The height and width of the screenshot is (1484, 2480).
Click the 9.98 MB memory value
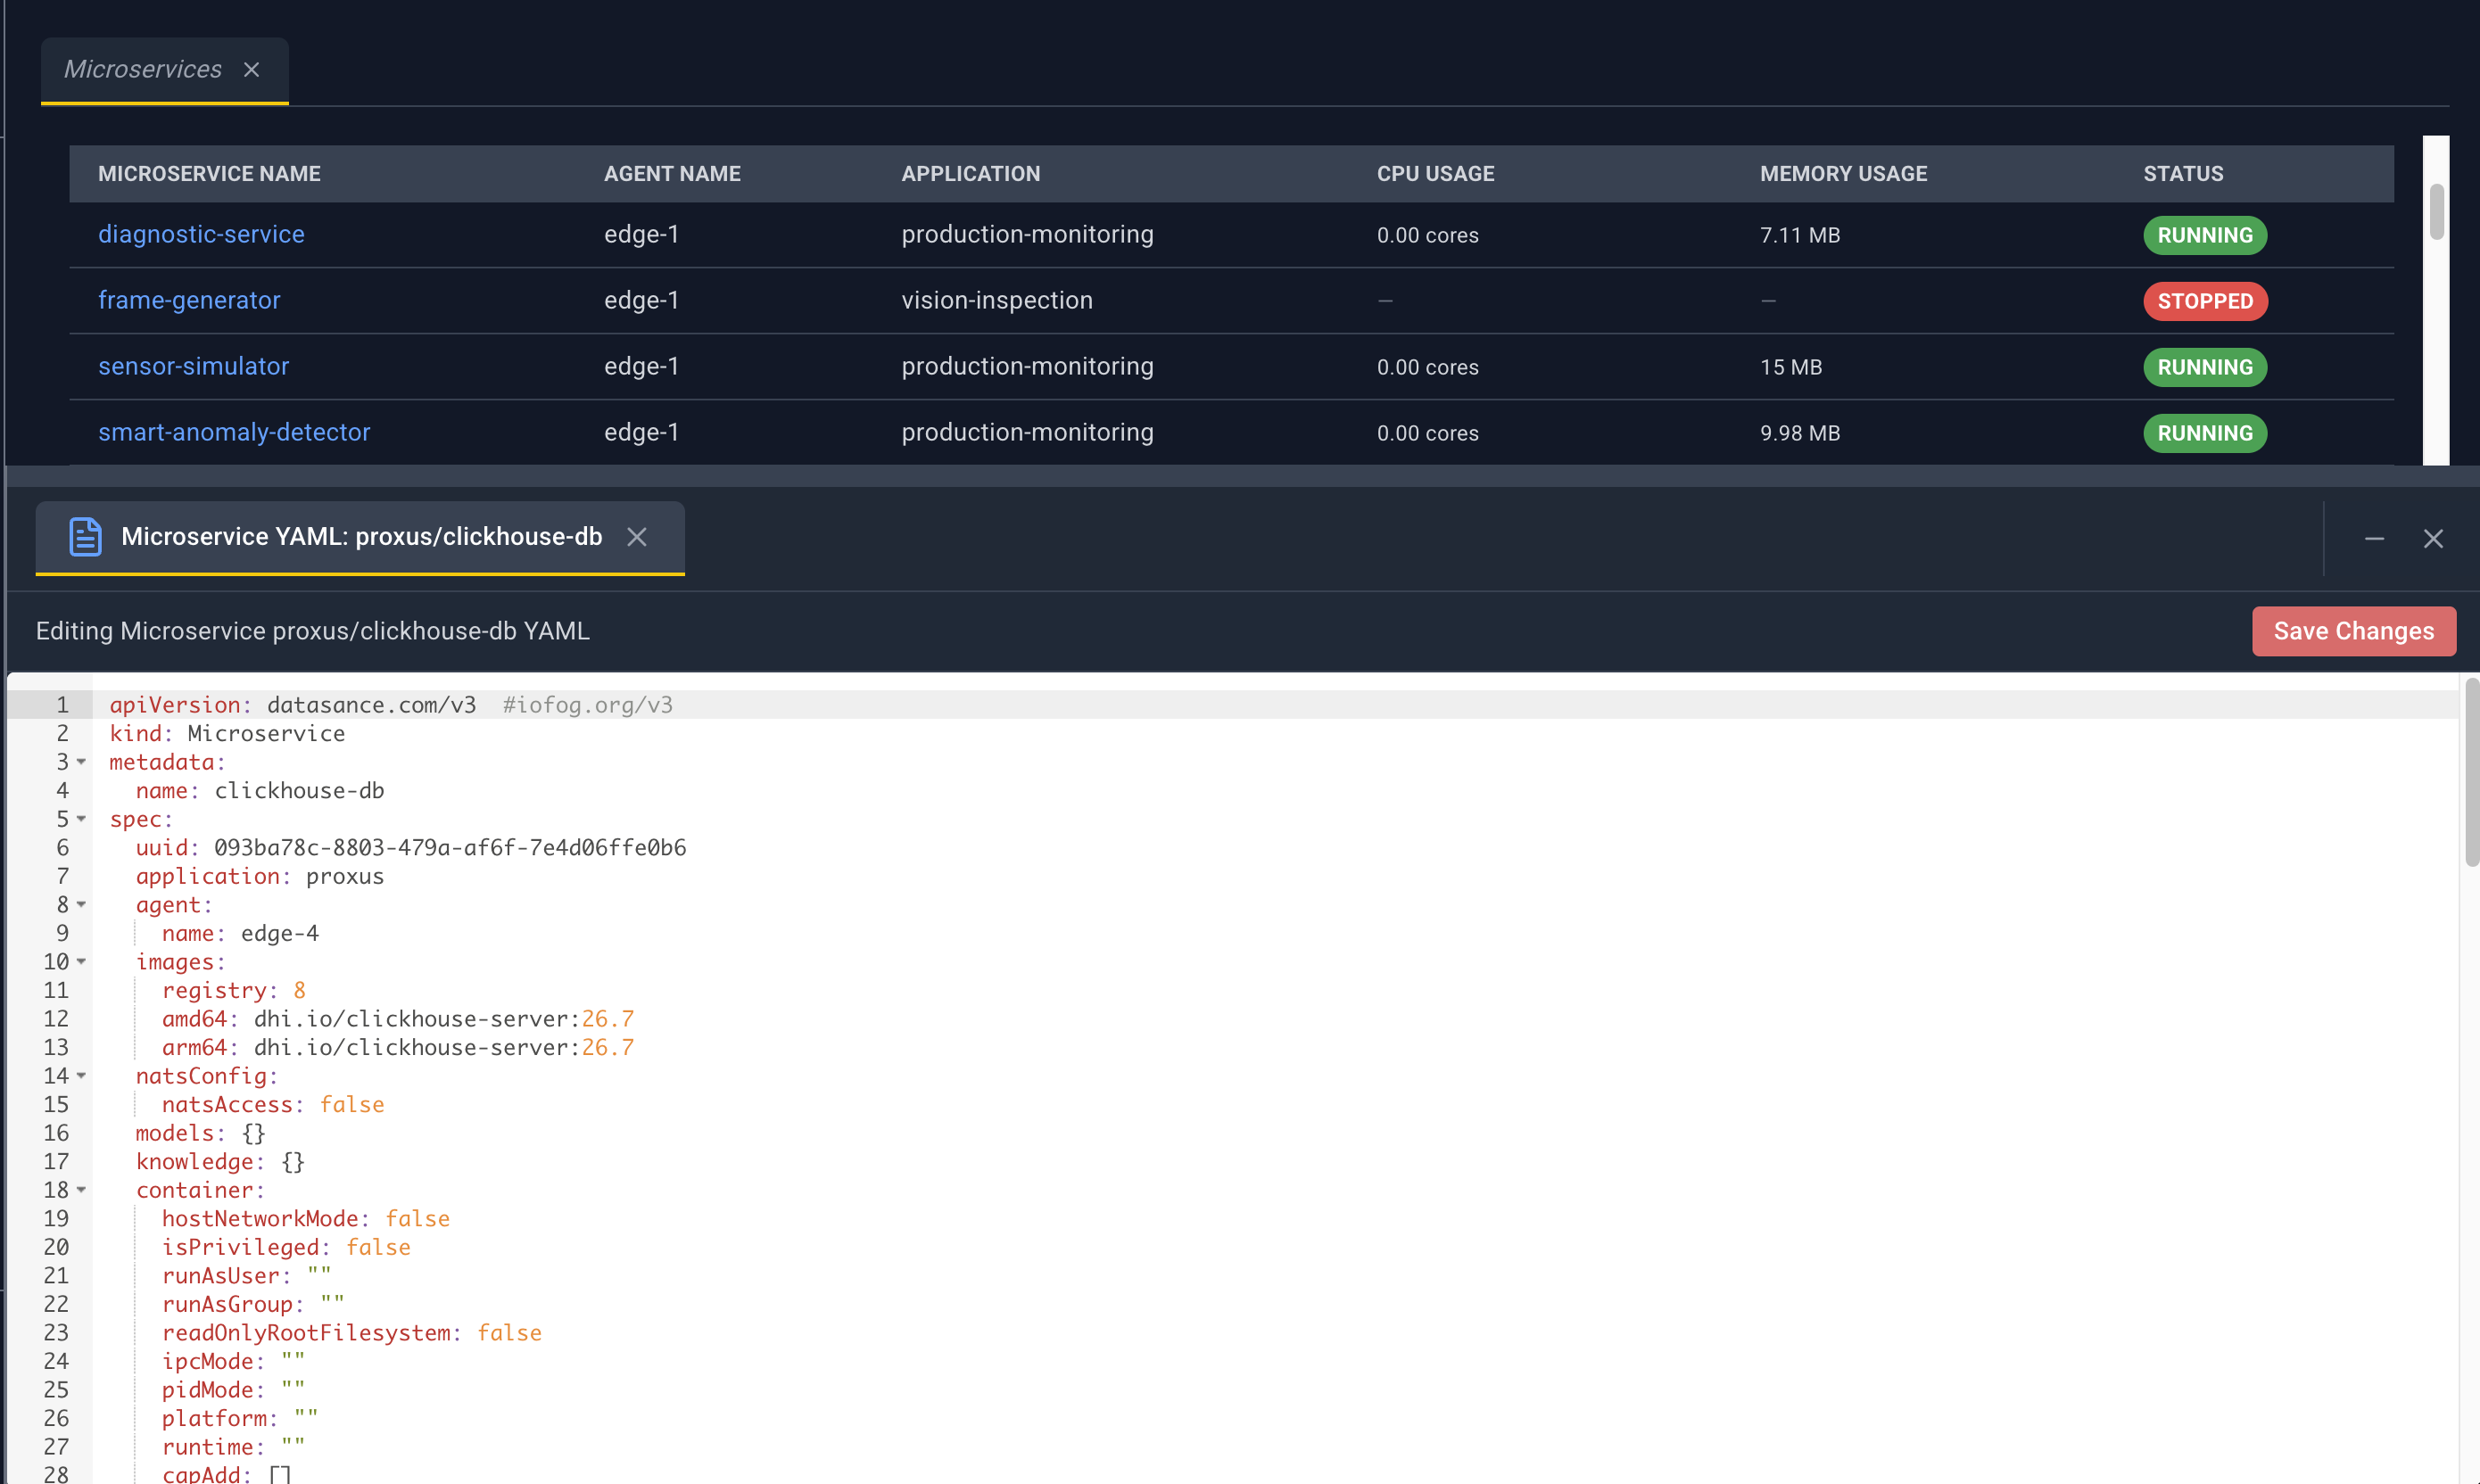pyautogui.click(x=1800, y=433)
